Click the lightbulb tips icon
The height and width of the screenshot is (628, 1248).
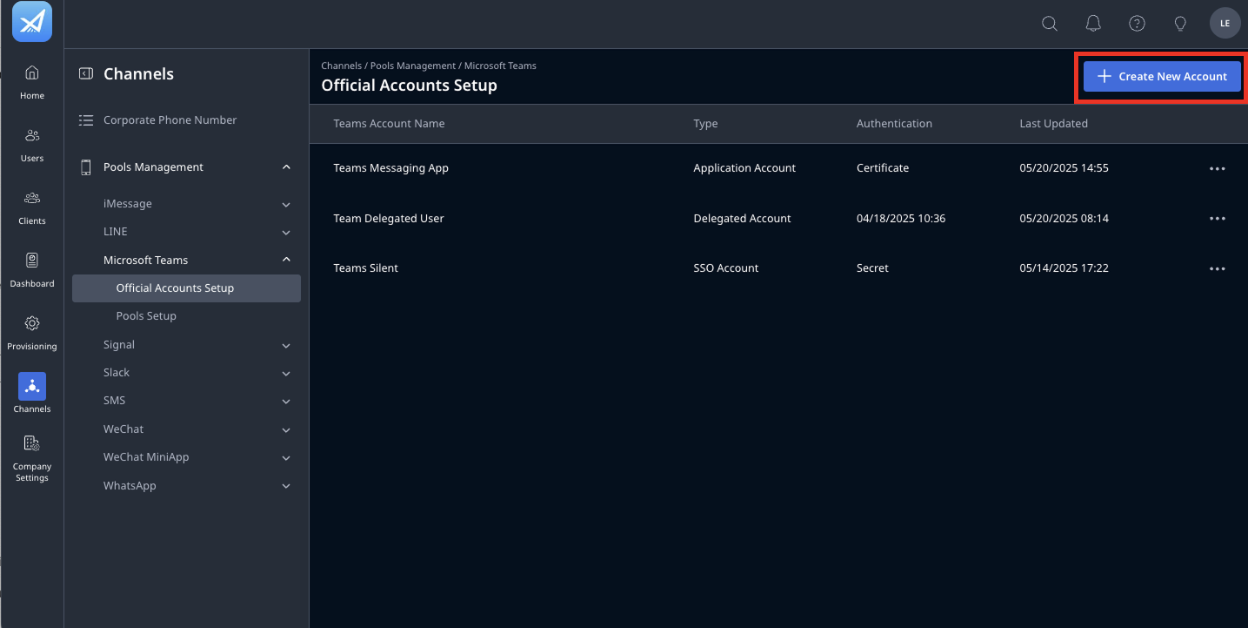click(1180, 23)
